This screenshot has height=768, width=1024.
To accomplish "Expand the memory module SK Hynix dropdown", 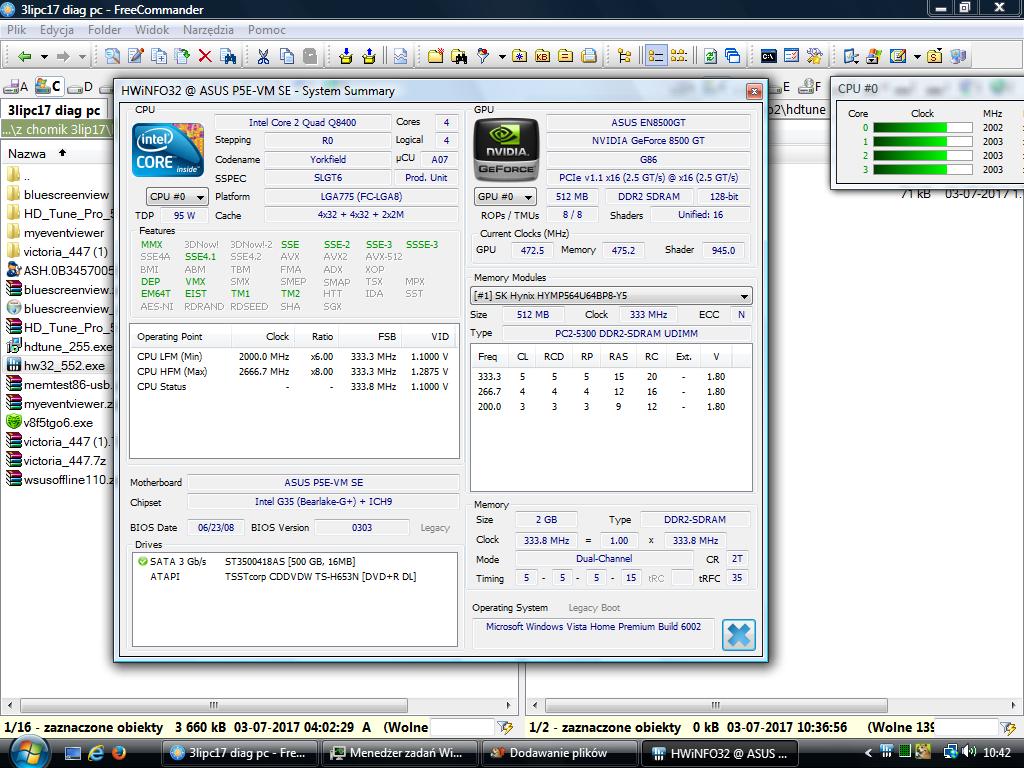I will point(611,296).
